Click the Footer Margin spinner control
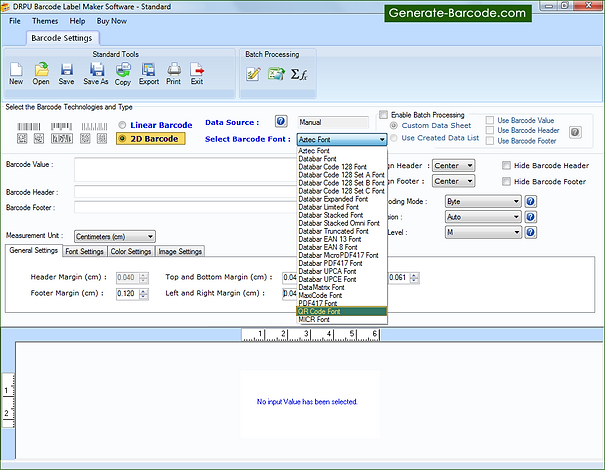This screenshot has width=605, height=471. tap(144, 294)
